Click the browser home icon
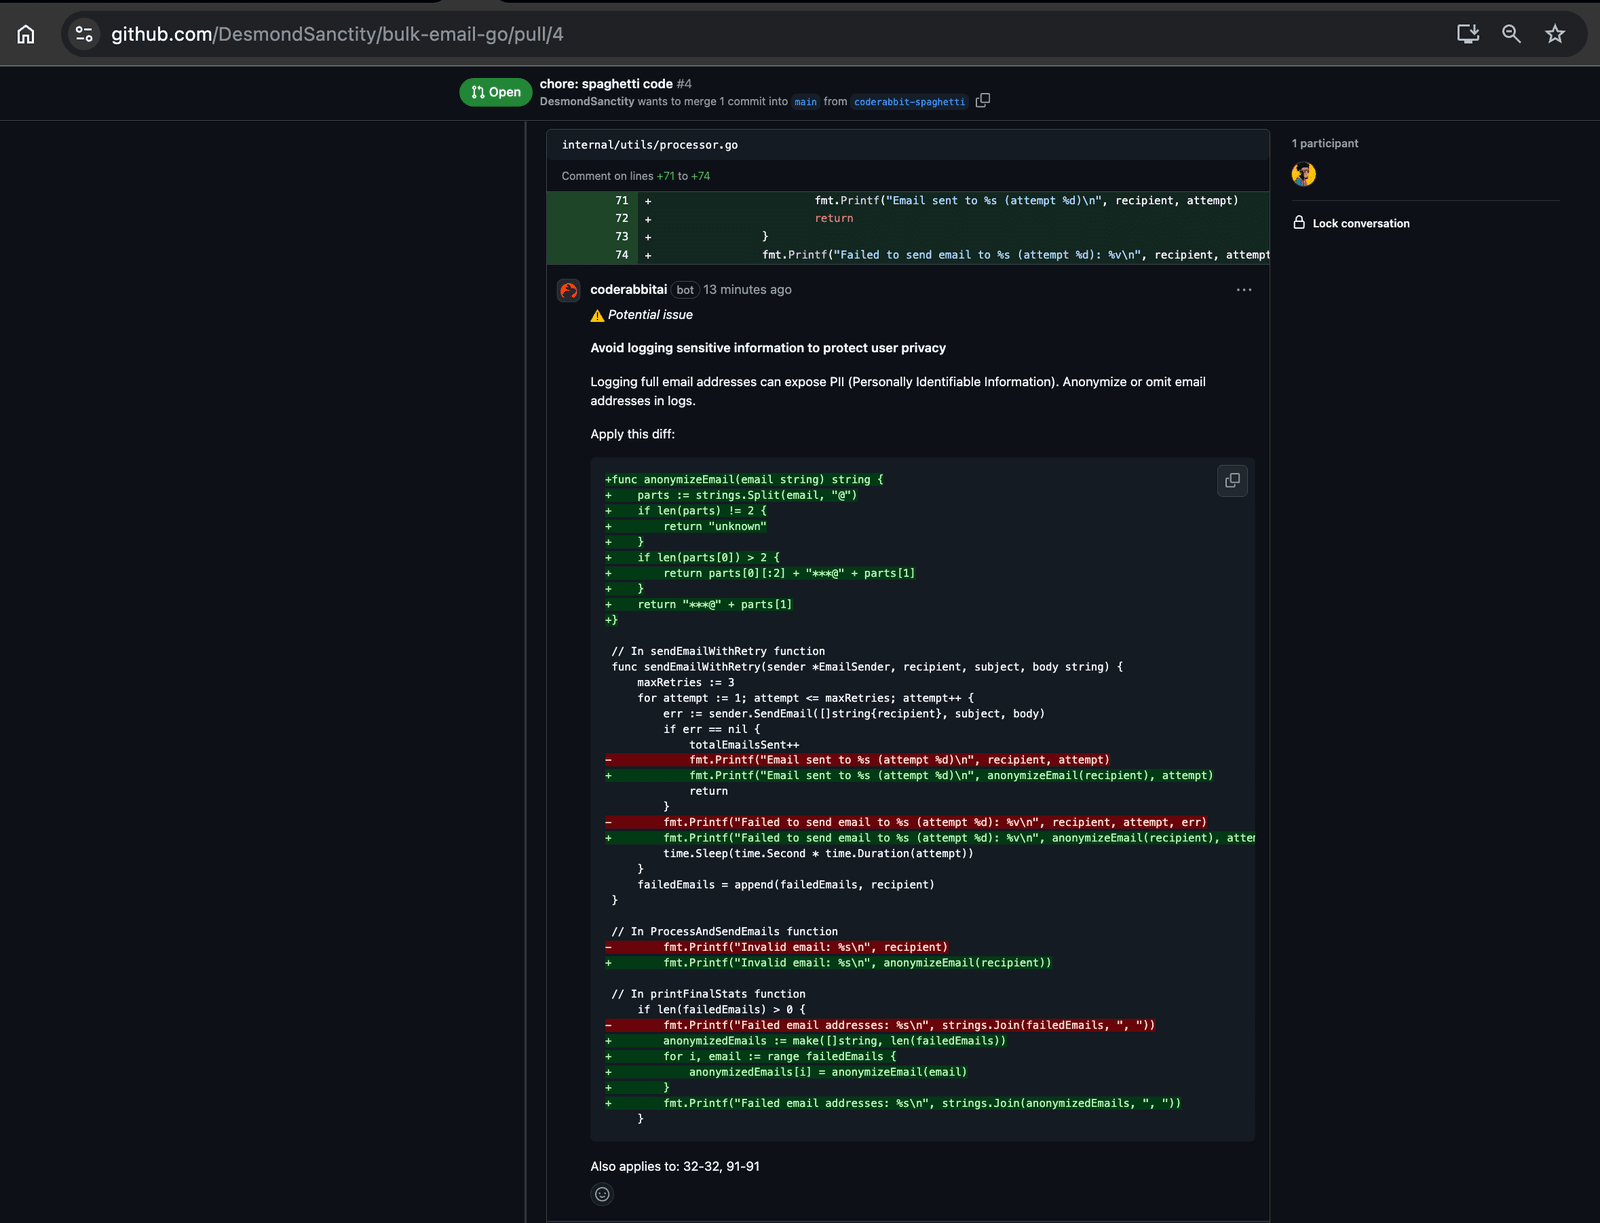The image size is (1600, 1223). (26, 34)
